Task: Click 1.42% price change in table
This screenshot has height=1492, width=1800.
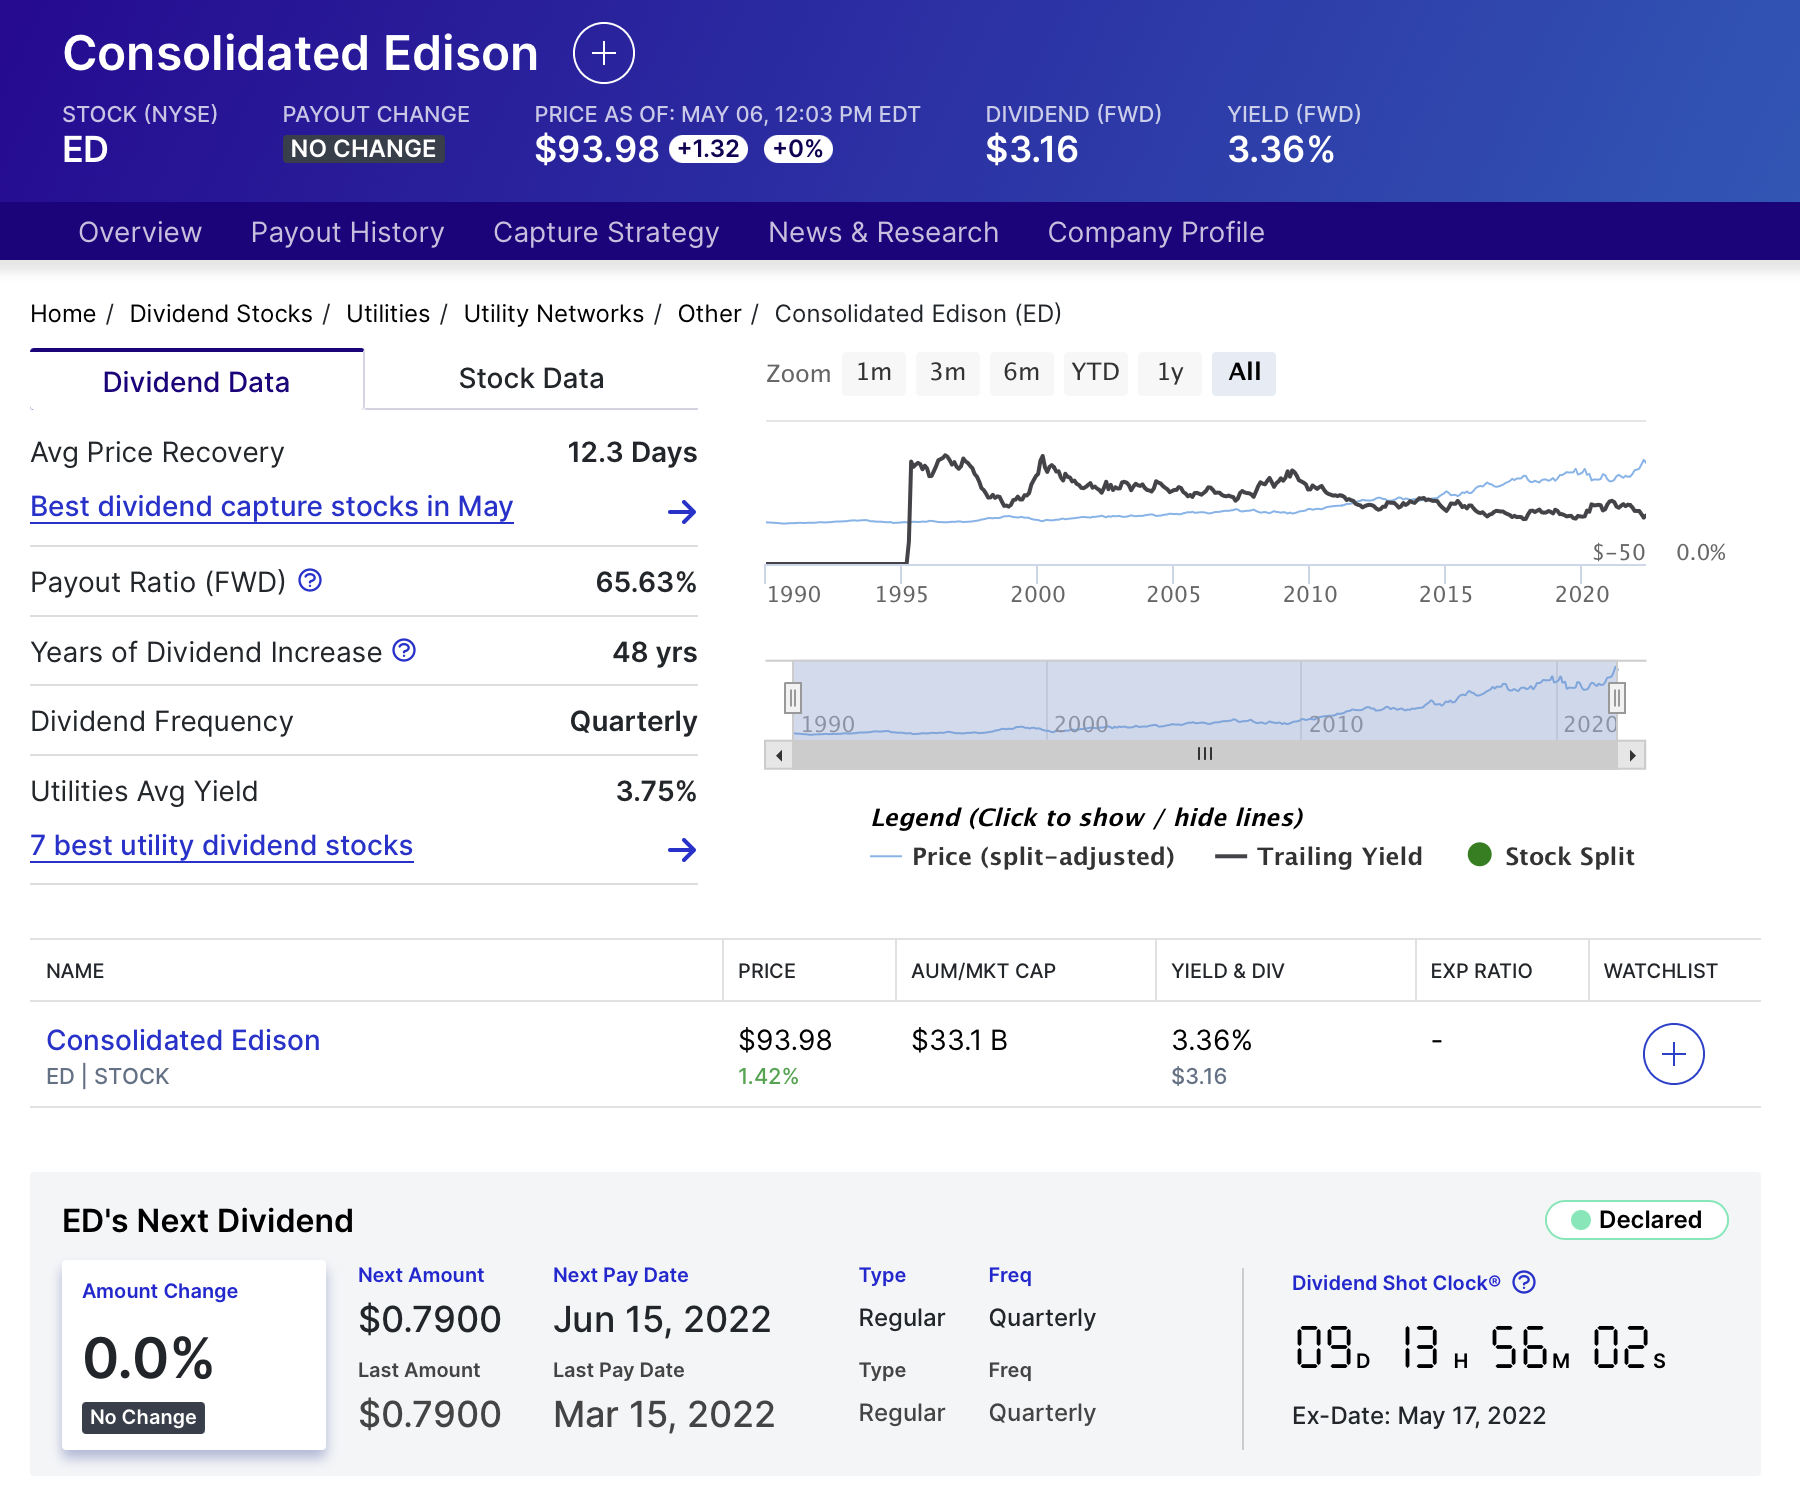Action: (768, 1076)
